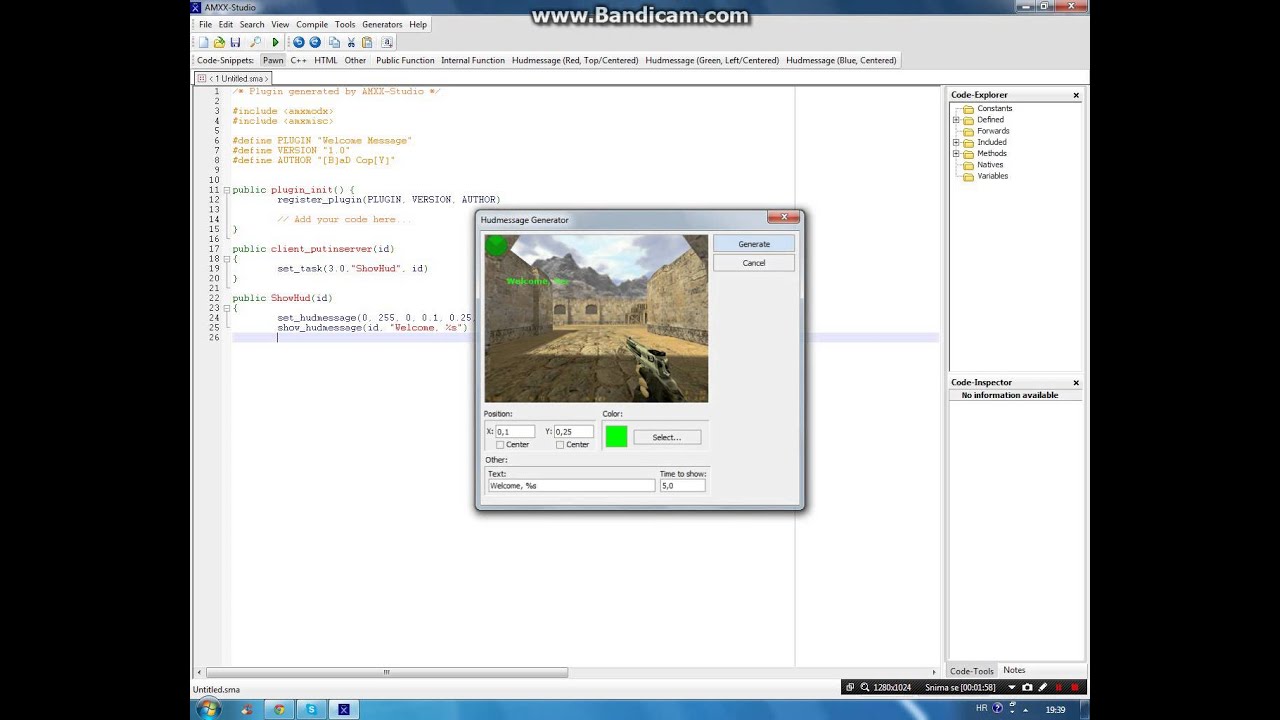Click the green color swatch

(x=616, y=436)
